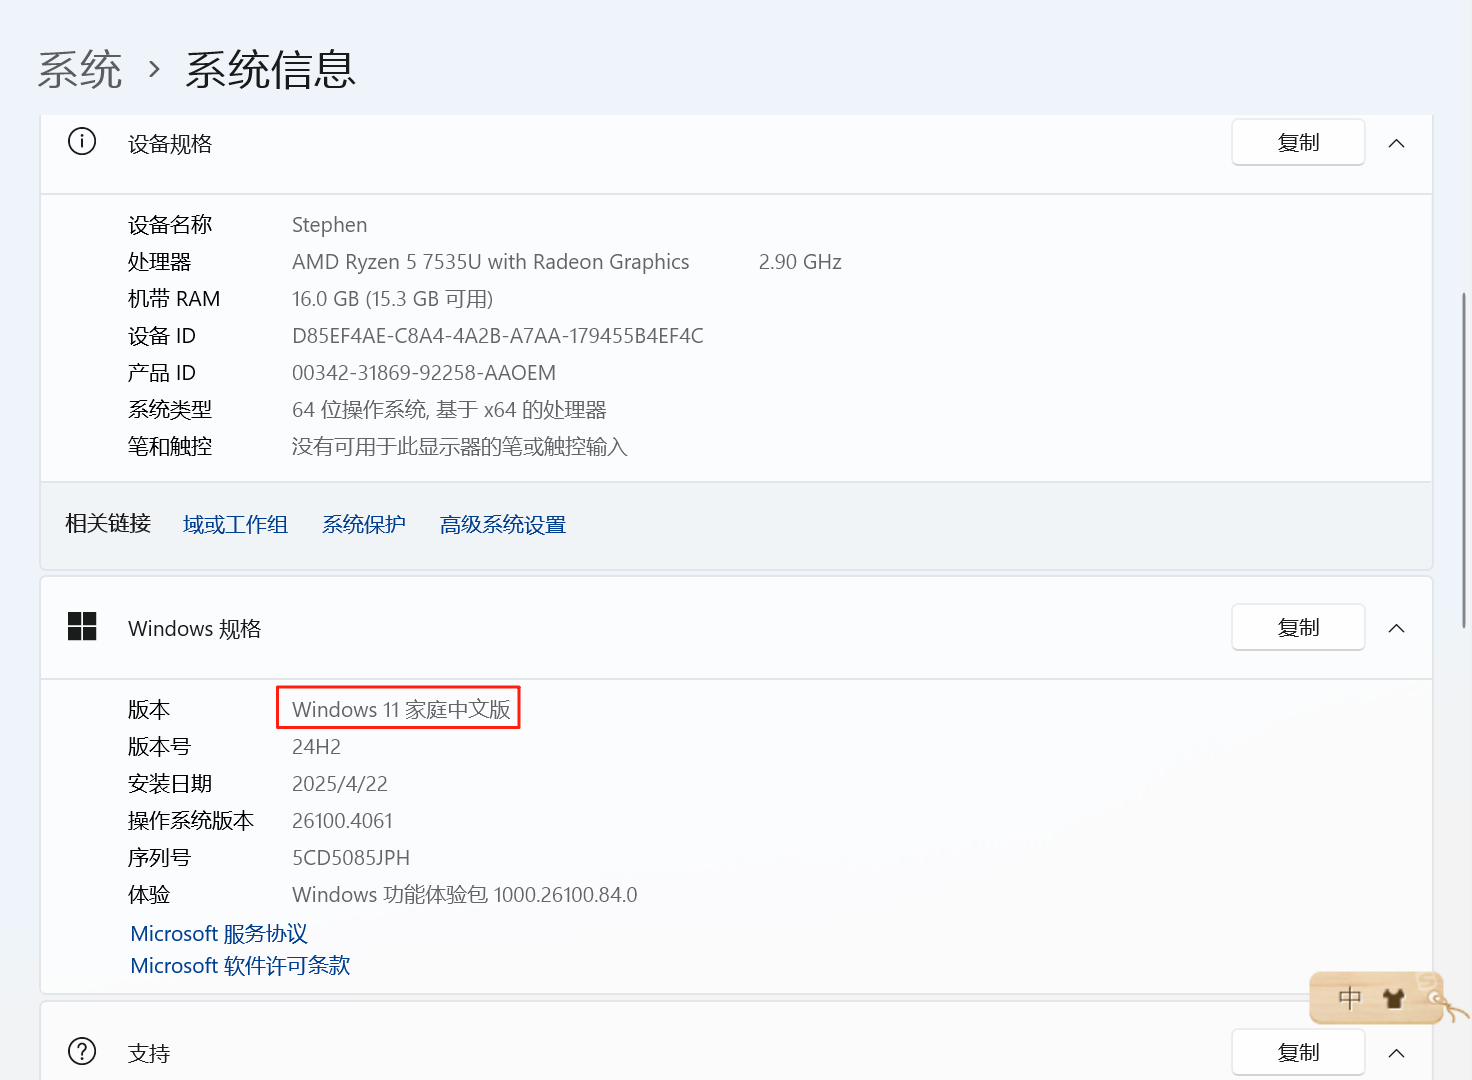Go back to 系统 in breadcrumb
1472x1080 pixels.
80,70
